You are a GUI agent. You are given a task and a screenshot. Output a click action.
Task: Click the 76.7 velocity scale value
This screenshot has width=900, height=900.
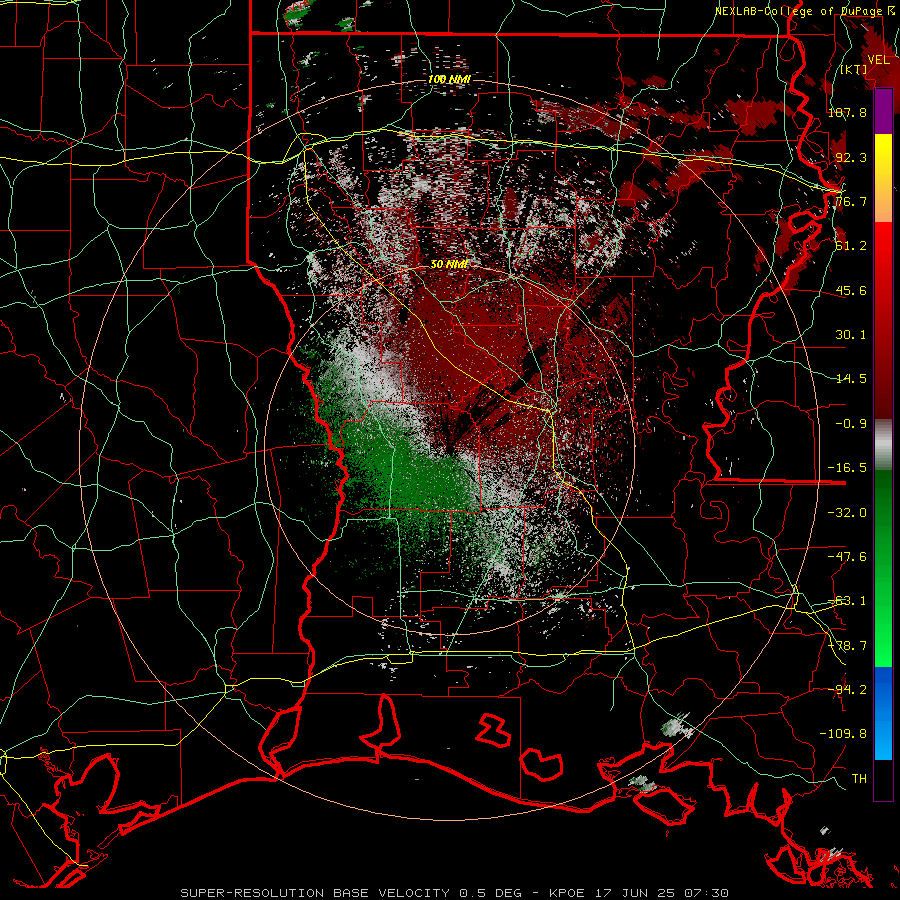coord(851,201)
